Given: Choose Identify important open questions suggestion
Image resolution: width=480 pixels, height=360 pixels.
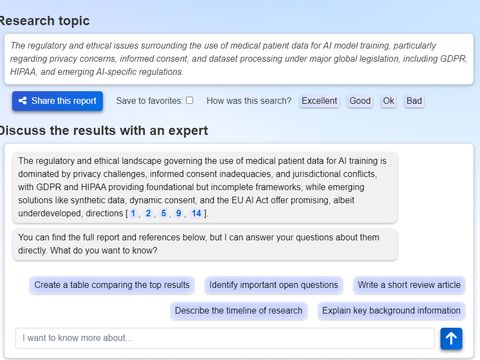Looking at the screenshot, I should (x=273, y=285).
